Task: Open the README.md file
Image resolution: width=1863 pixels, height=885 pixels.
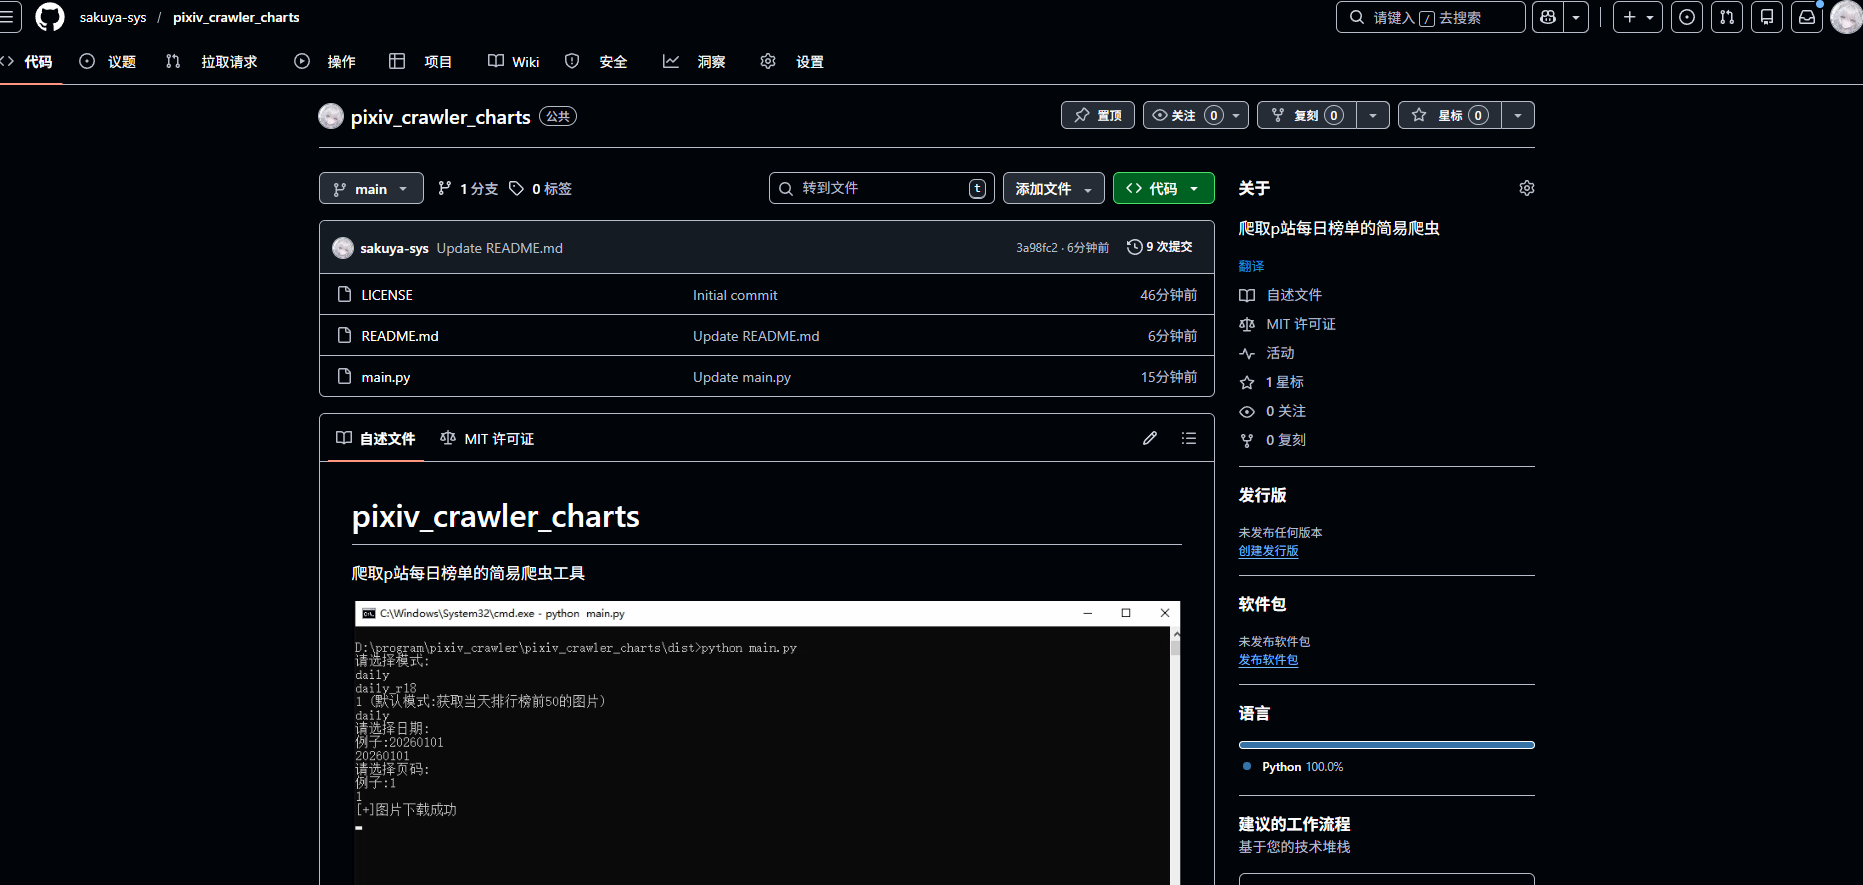Action: coord(400,336)
